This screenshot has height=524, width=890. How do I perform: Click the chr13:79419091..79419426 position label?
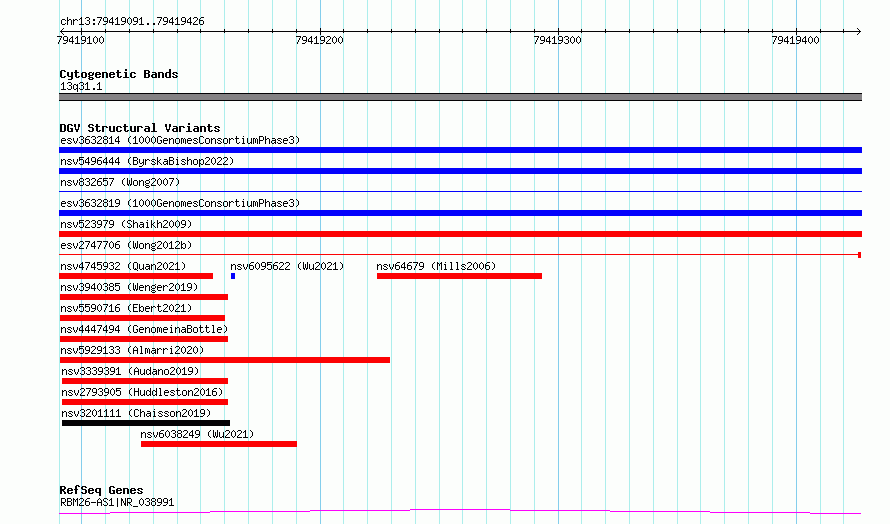click(132, 22)
